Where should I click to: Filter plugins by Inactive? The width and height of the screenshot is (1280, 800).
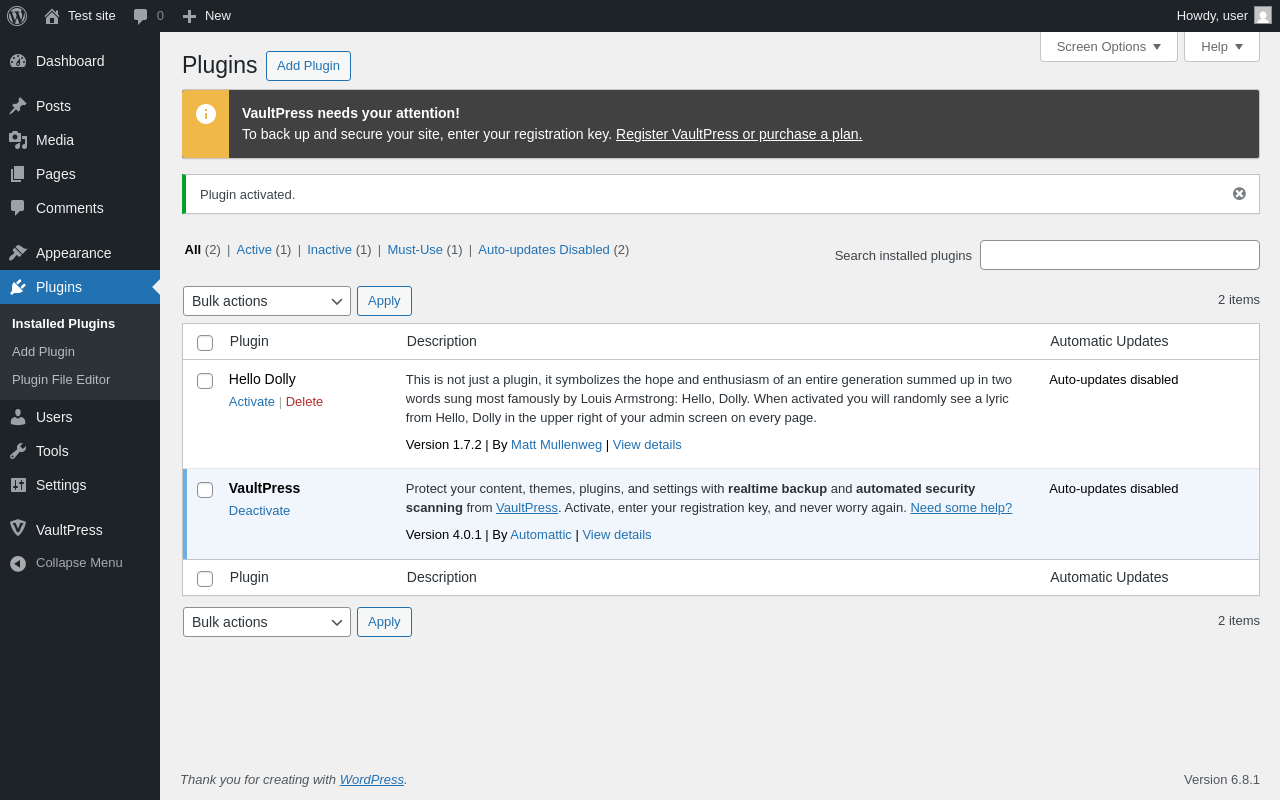[x=329, y=250]
